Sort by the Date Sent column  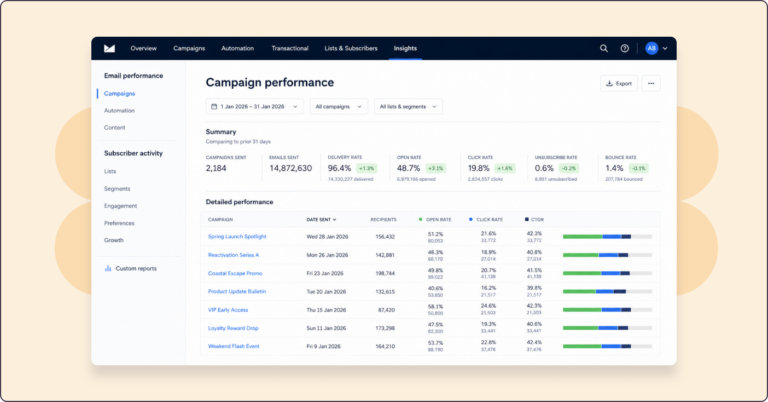(321, 219)
